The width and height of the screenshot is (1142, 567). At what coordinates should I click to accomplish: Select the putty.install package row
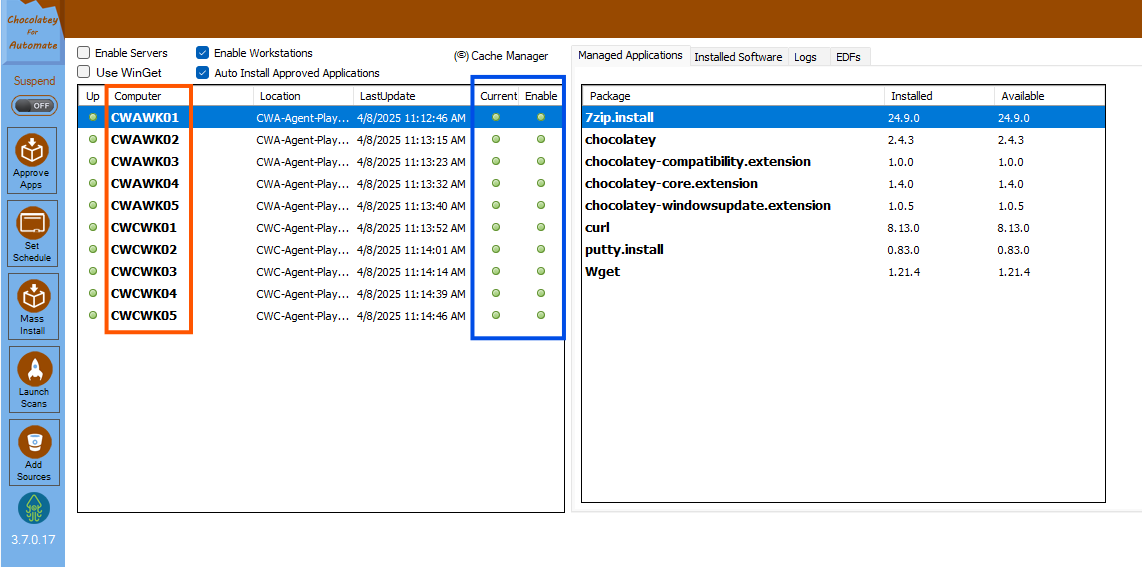pyautogui.click(x=843, y=250)
